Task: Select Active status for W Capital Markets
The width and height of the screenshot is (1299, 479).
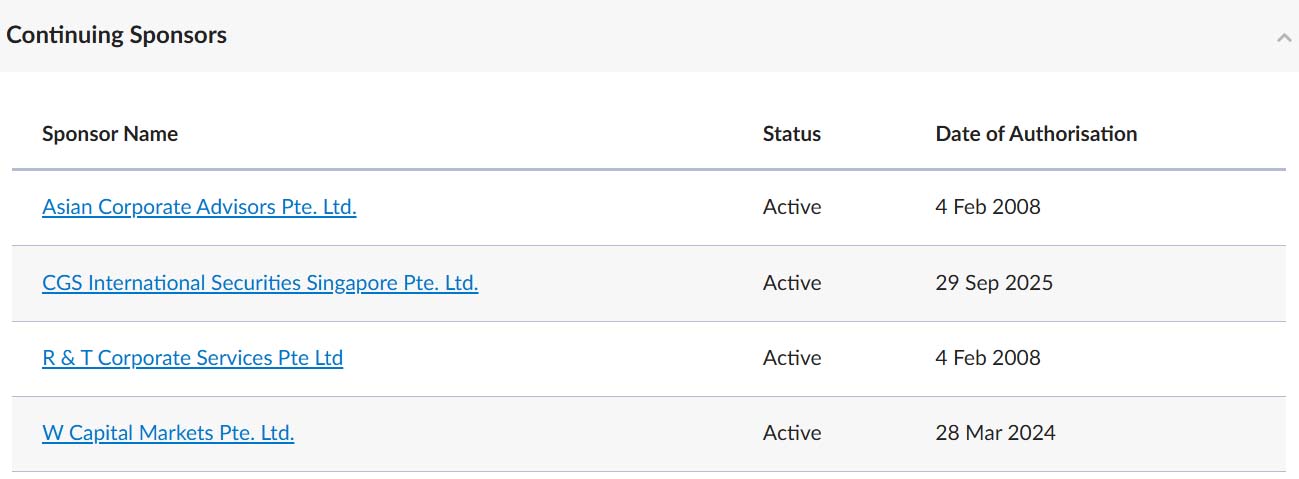Action: tap(792, 433)
